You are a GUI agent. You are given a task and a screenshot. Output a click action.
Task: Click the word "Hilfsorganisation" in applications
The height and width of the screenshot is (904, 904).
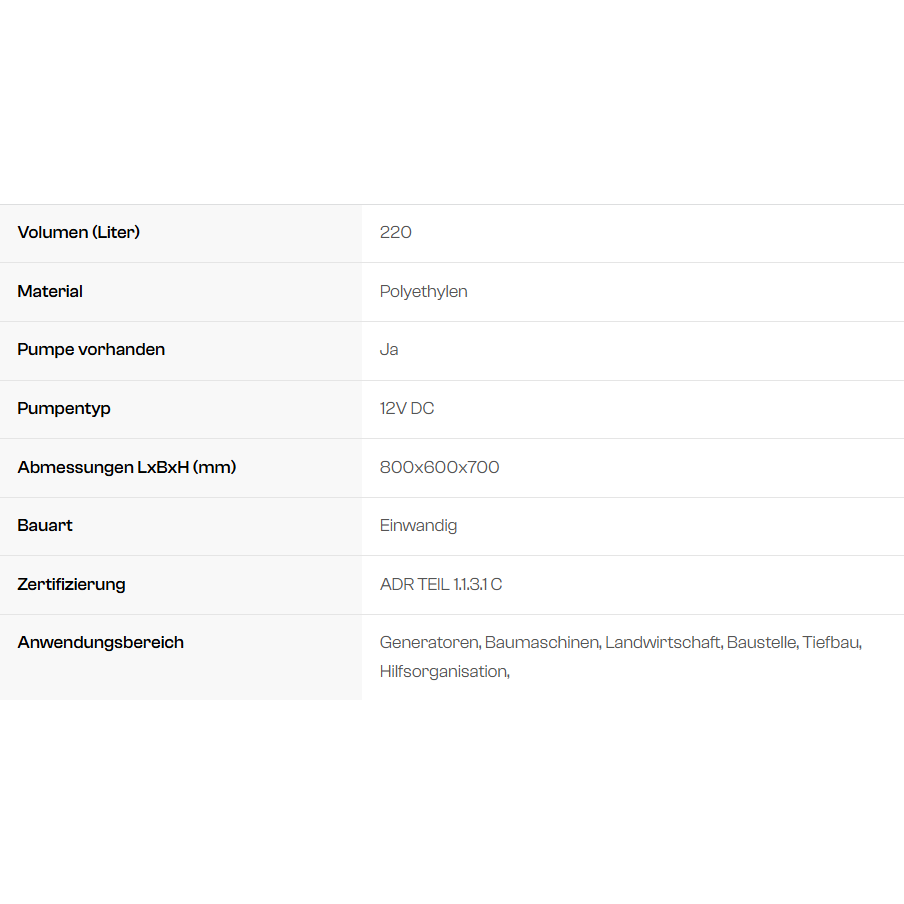pyautogui.click(x=443, y=671)
